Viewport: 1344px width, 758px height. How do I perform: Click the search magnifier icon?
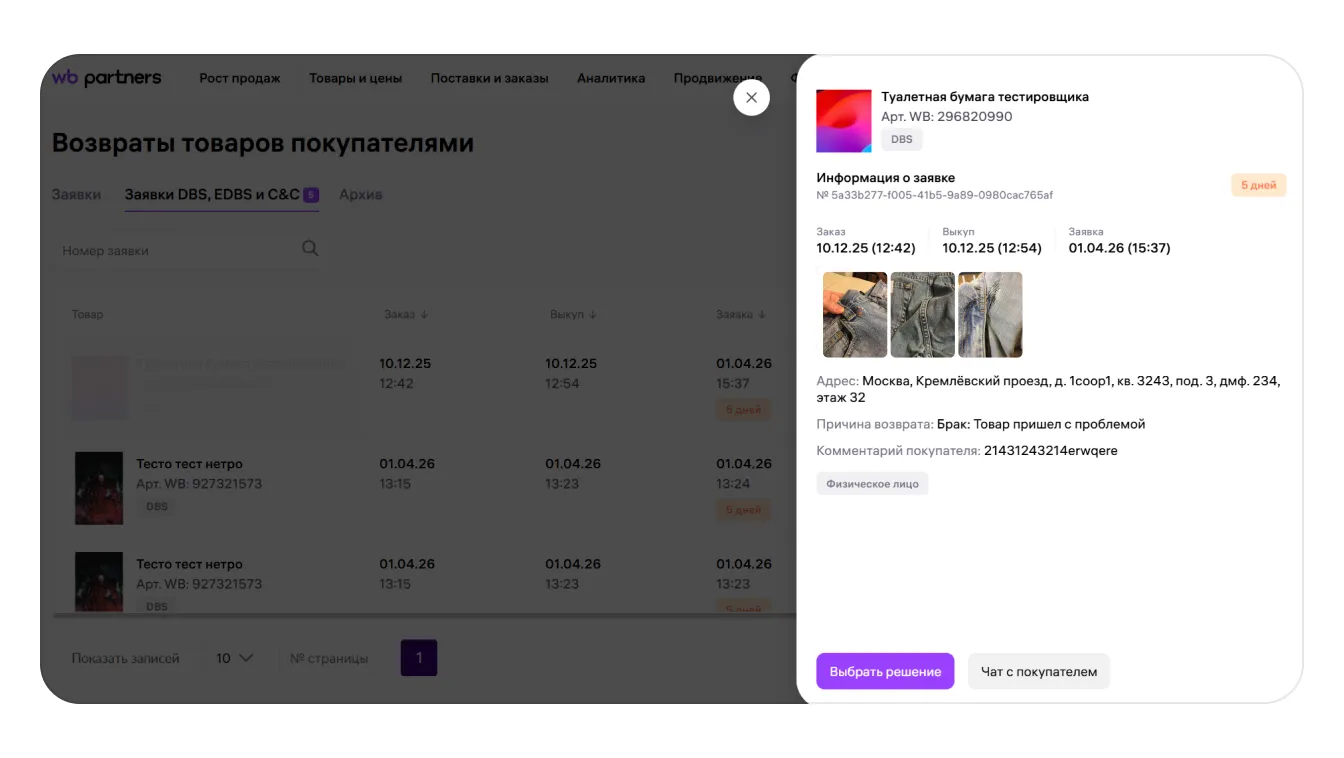(310, 249)
